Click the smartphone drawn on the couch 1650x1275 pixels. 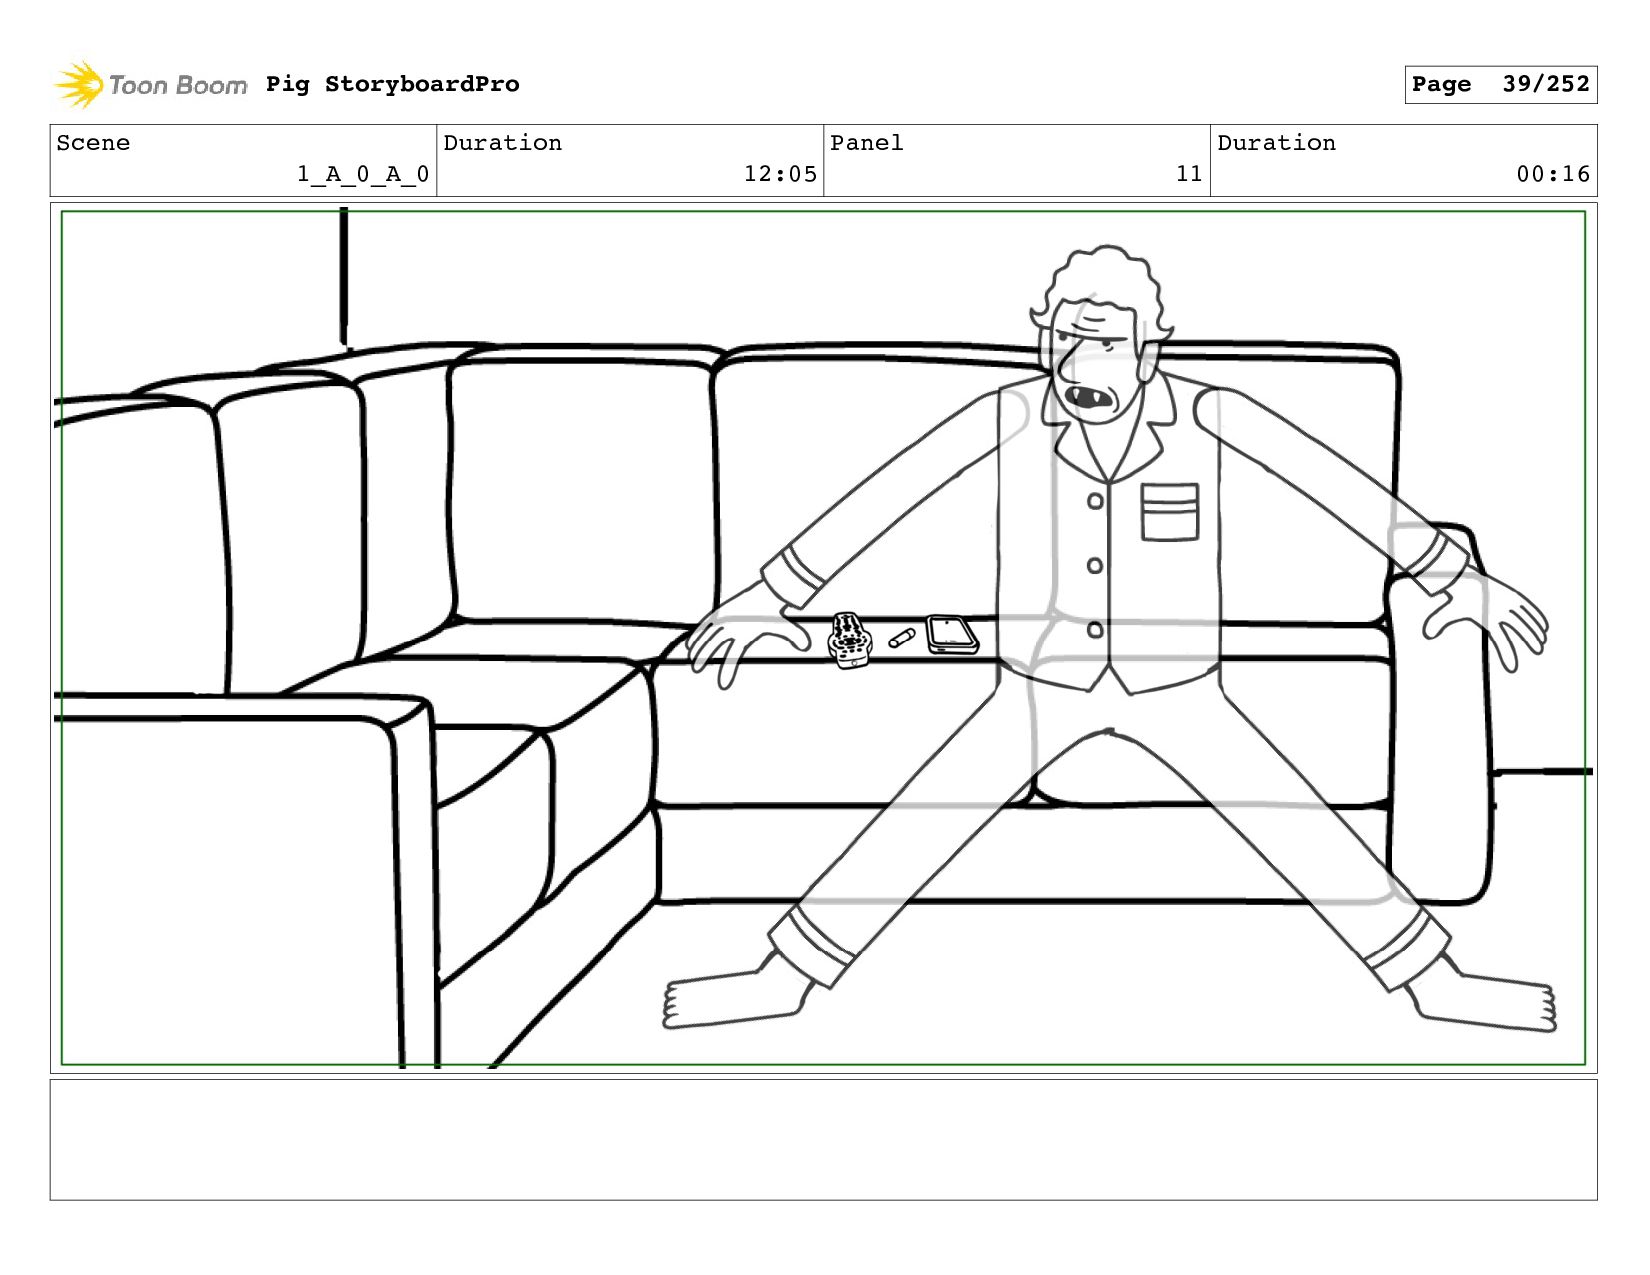point(952,635)
